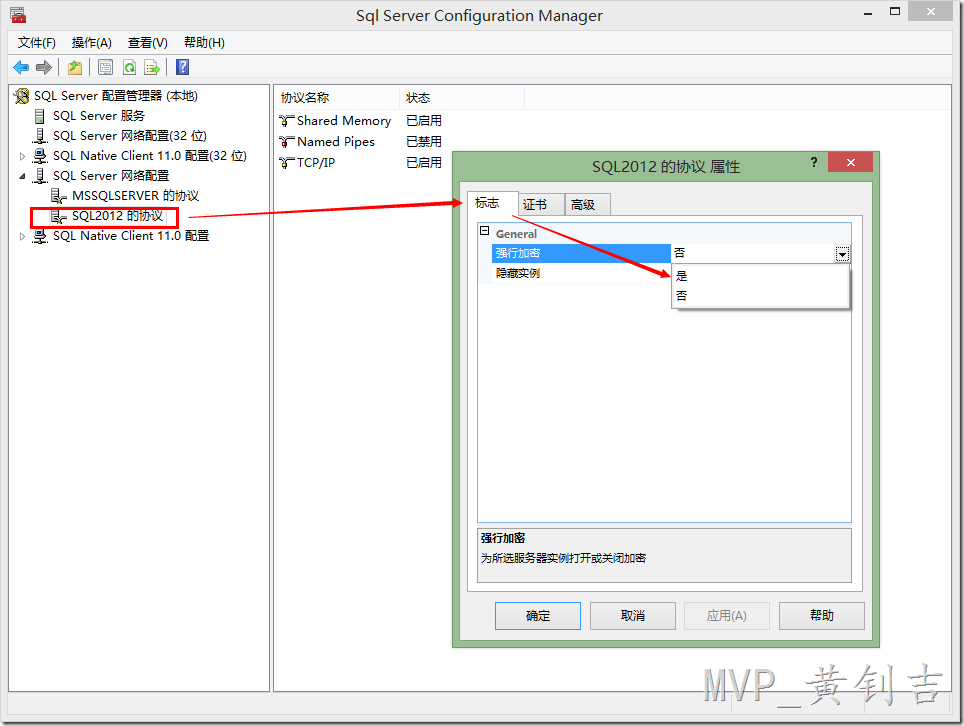Select the 隐藏实例 property row

[x=581, y=273]
